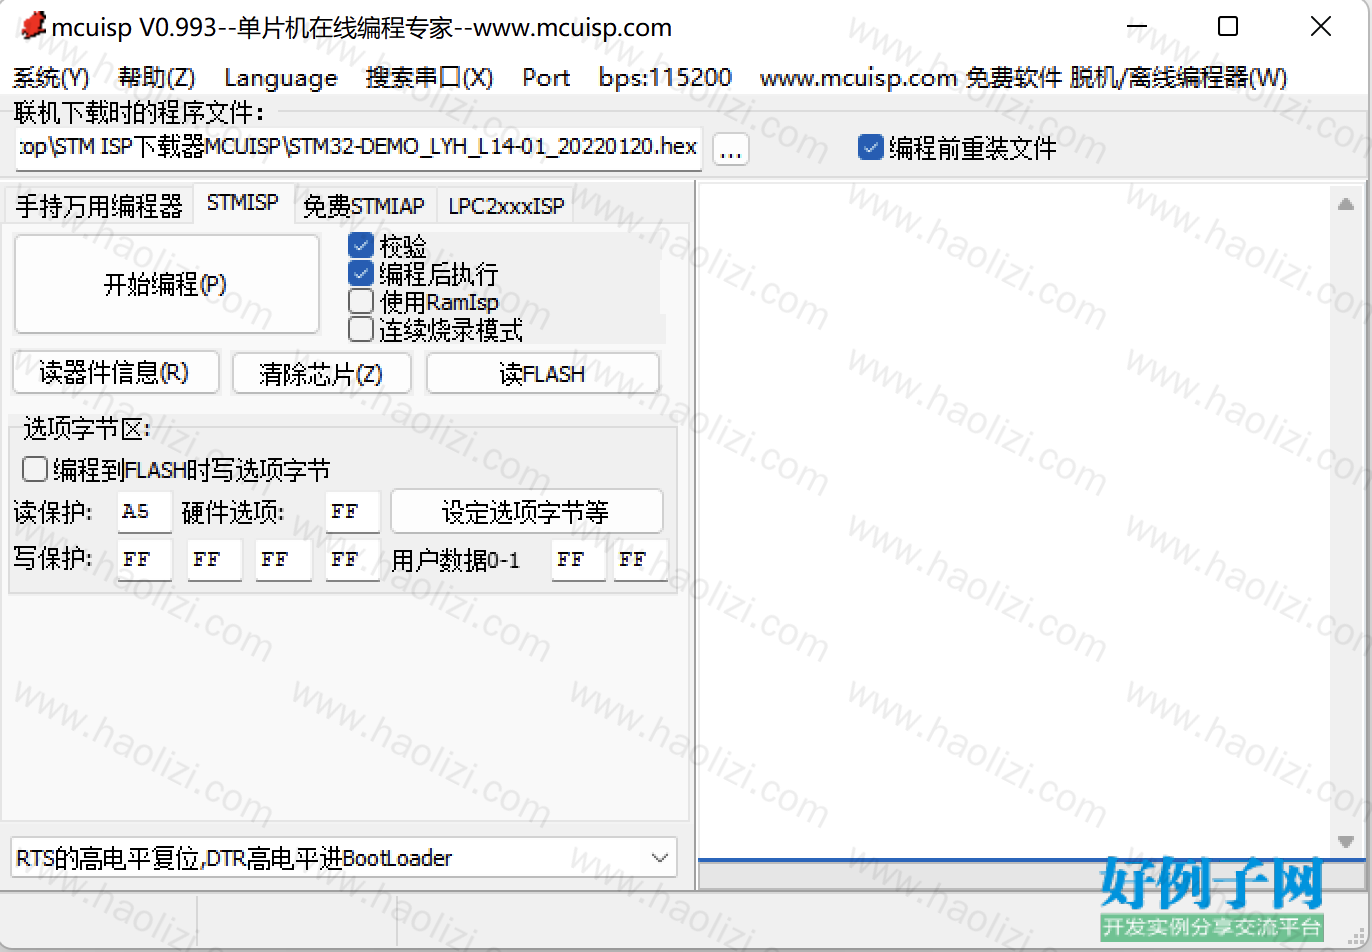Switch to 手持万用编程器 tab
The height and width of the screenshot is (952, 1372).
99,206
